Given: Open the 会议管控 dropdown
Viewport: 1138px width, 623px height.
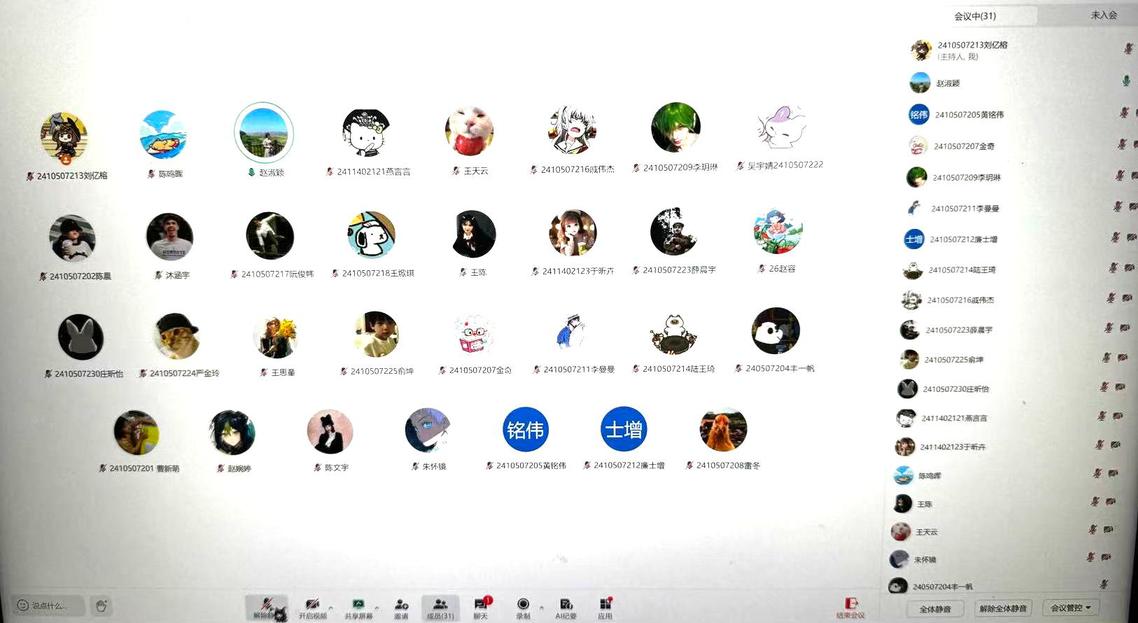Looking at the screenshot, I should click(x=1070, y=608).
